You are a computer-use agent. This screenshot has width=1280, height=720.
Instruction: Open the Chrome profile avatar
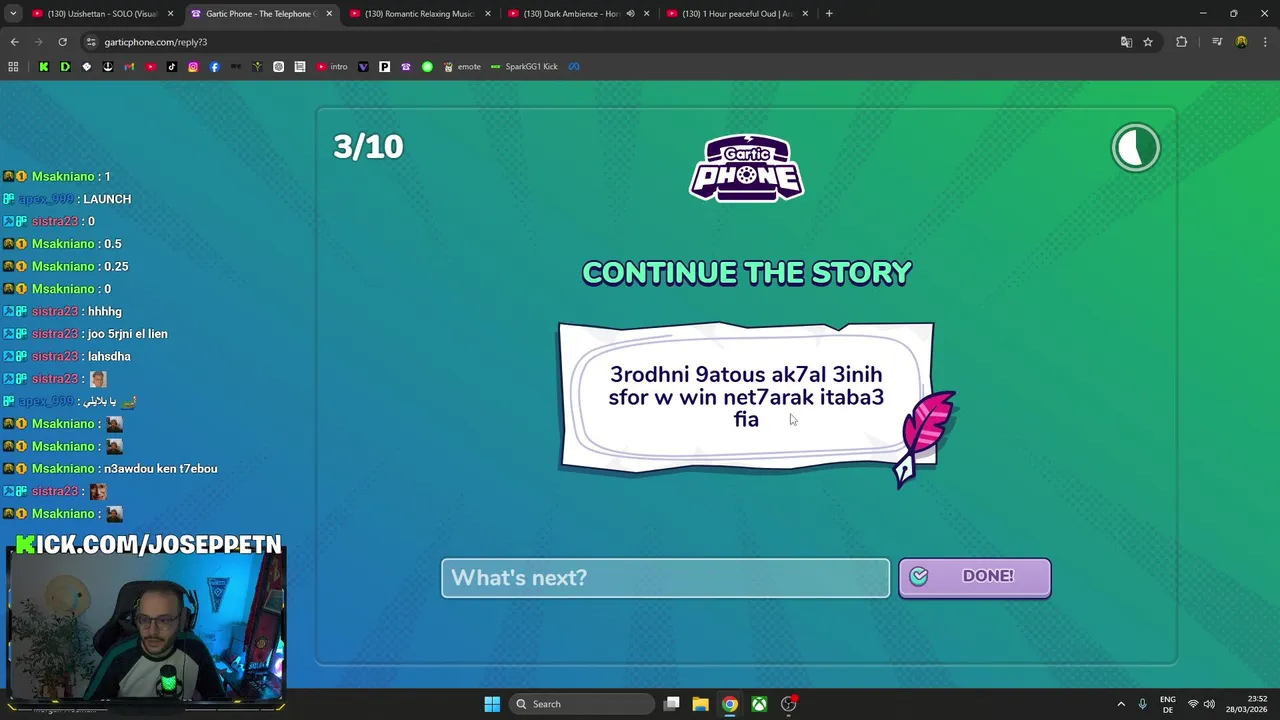1241,42
